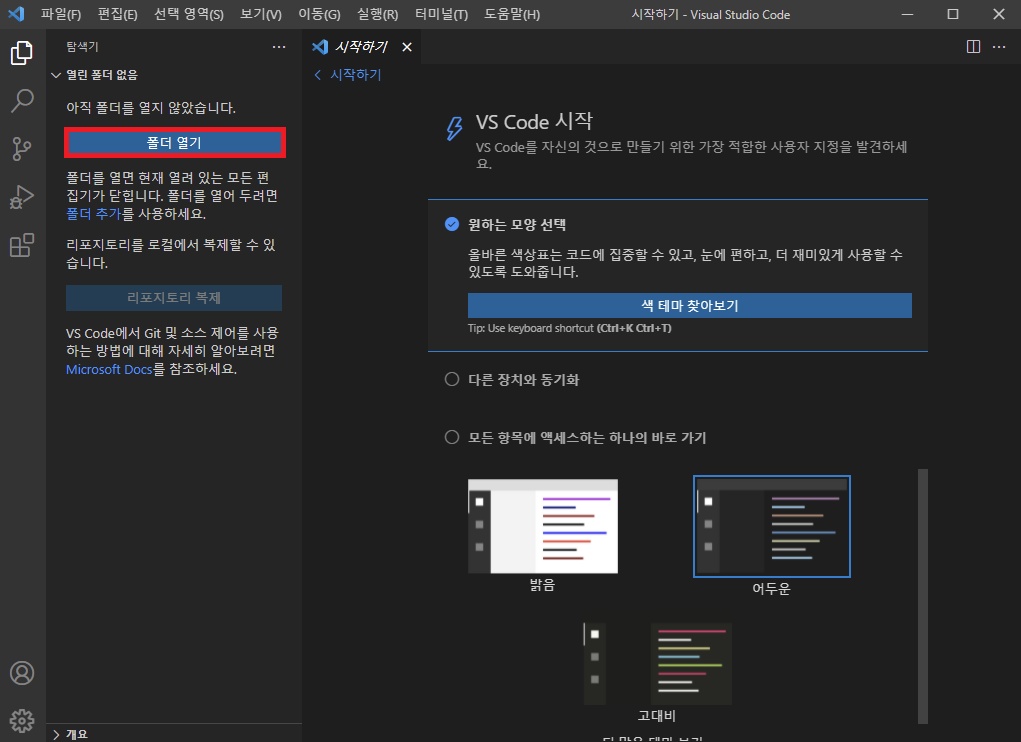This screenshot has height=742, width=1021.
Task: Click the 리포지토리 복제 button
Action: [x=174, y=297]
